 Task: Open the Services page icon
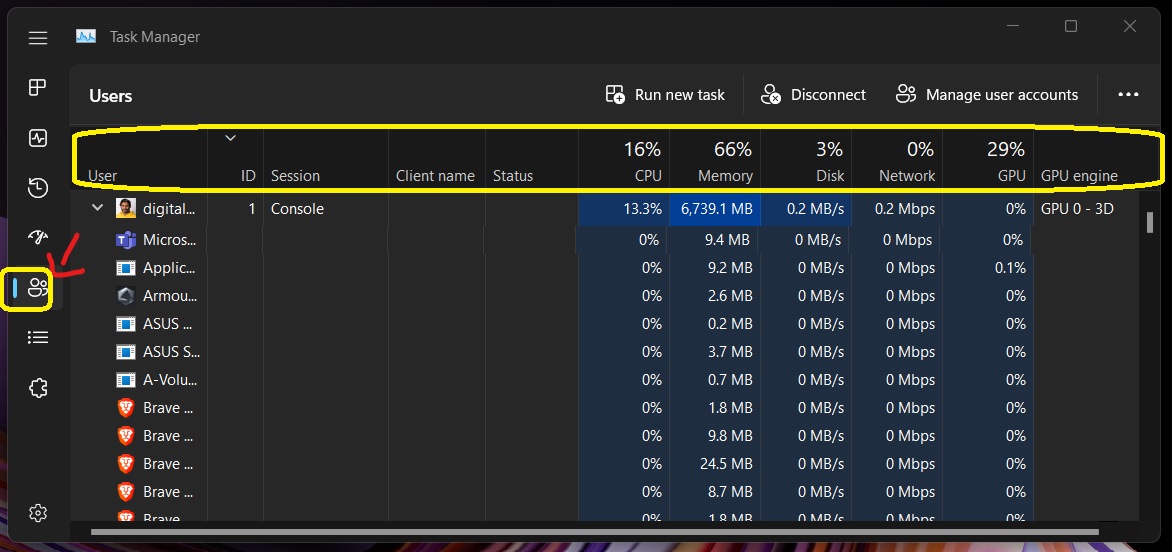[x=38, y=388]
